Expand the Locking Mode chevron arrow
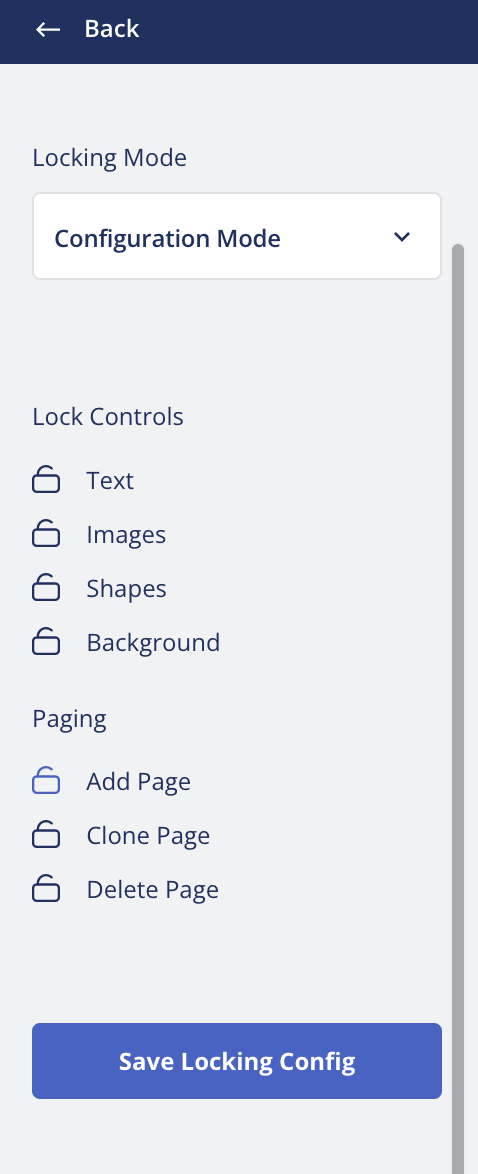Image resolution: width=478 pixels, height=1174 pixels. point(402,237)
